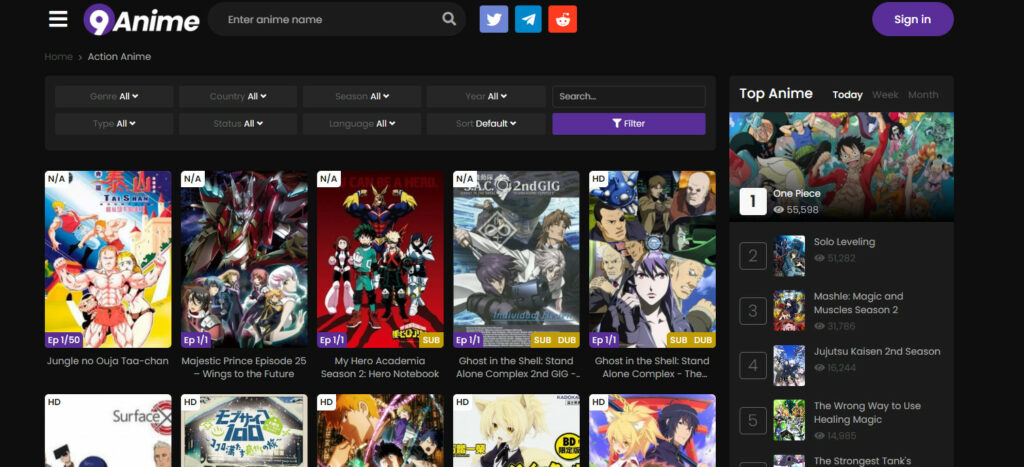Open Ghost in the Shell 2nd GIG poster
1024x467 pixels.
pyautogui.click(x=516, y=259)
